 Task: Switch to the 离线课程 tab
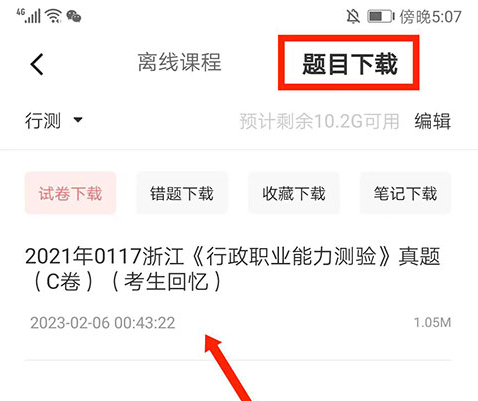[179, 62]
